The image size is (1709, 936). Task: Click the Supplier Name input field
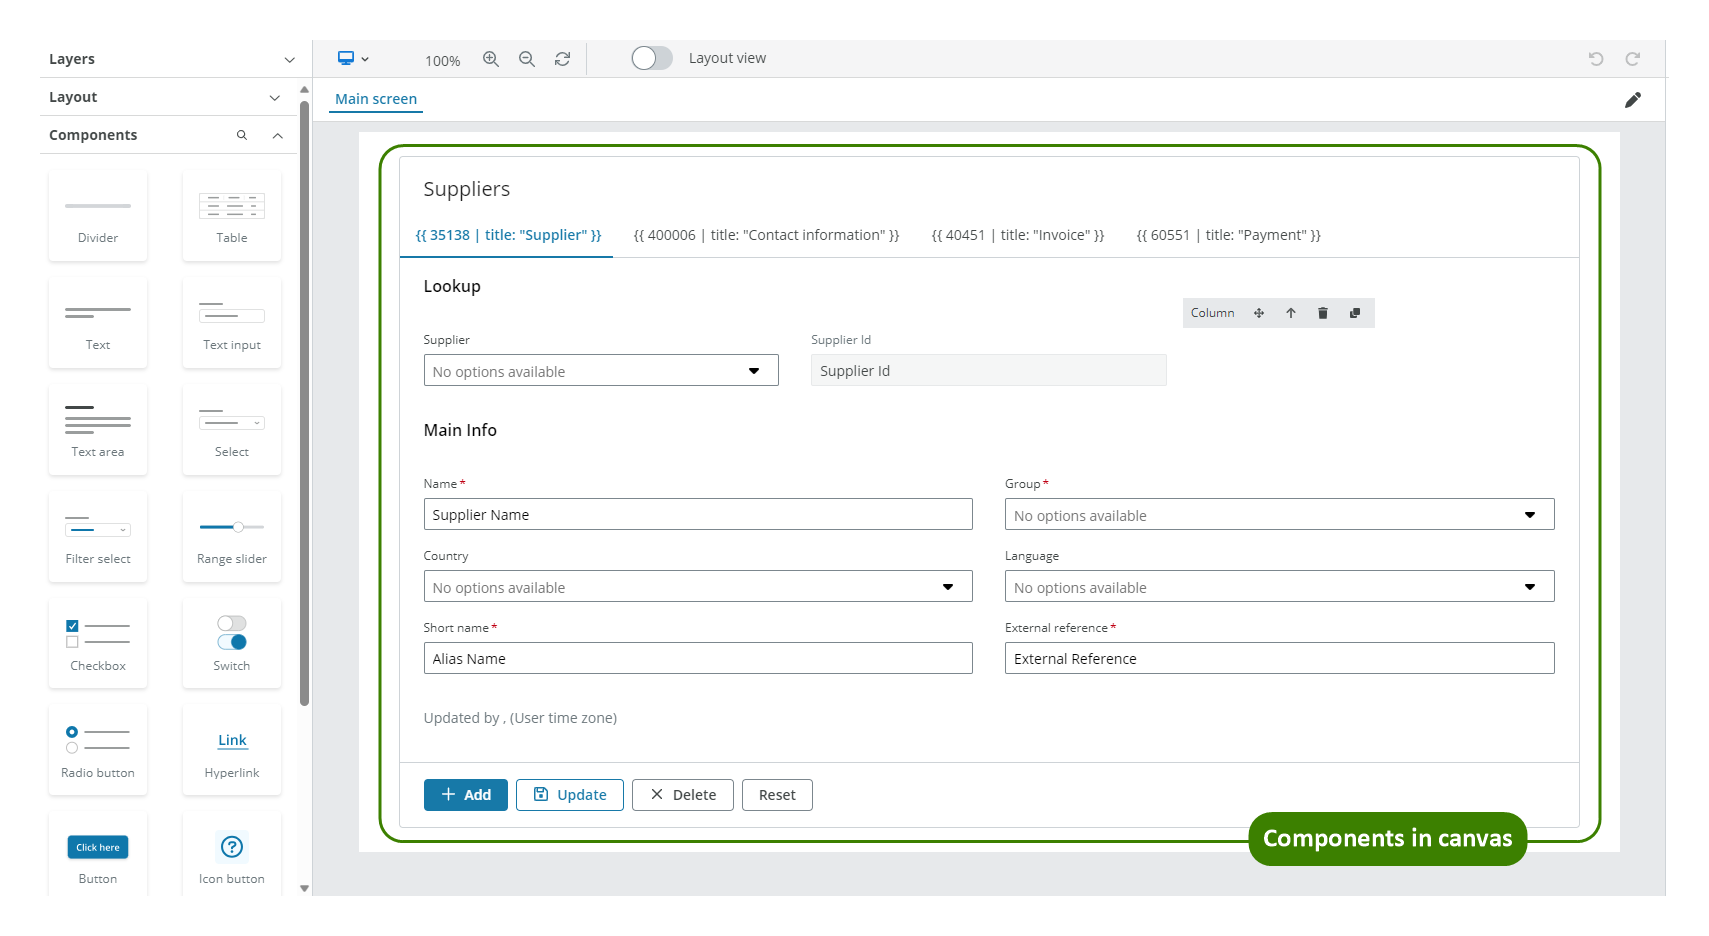coord(698,514)
